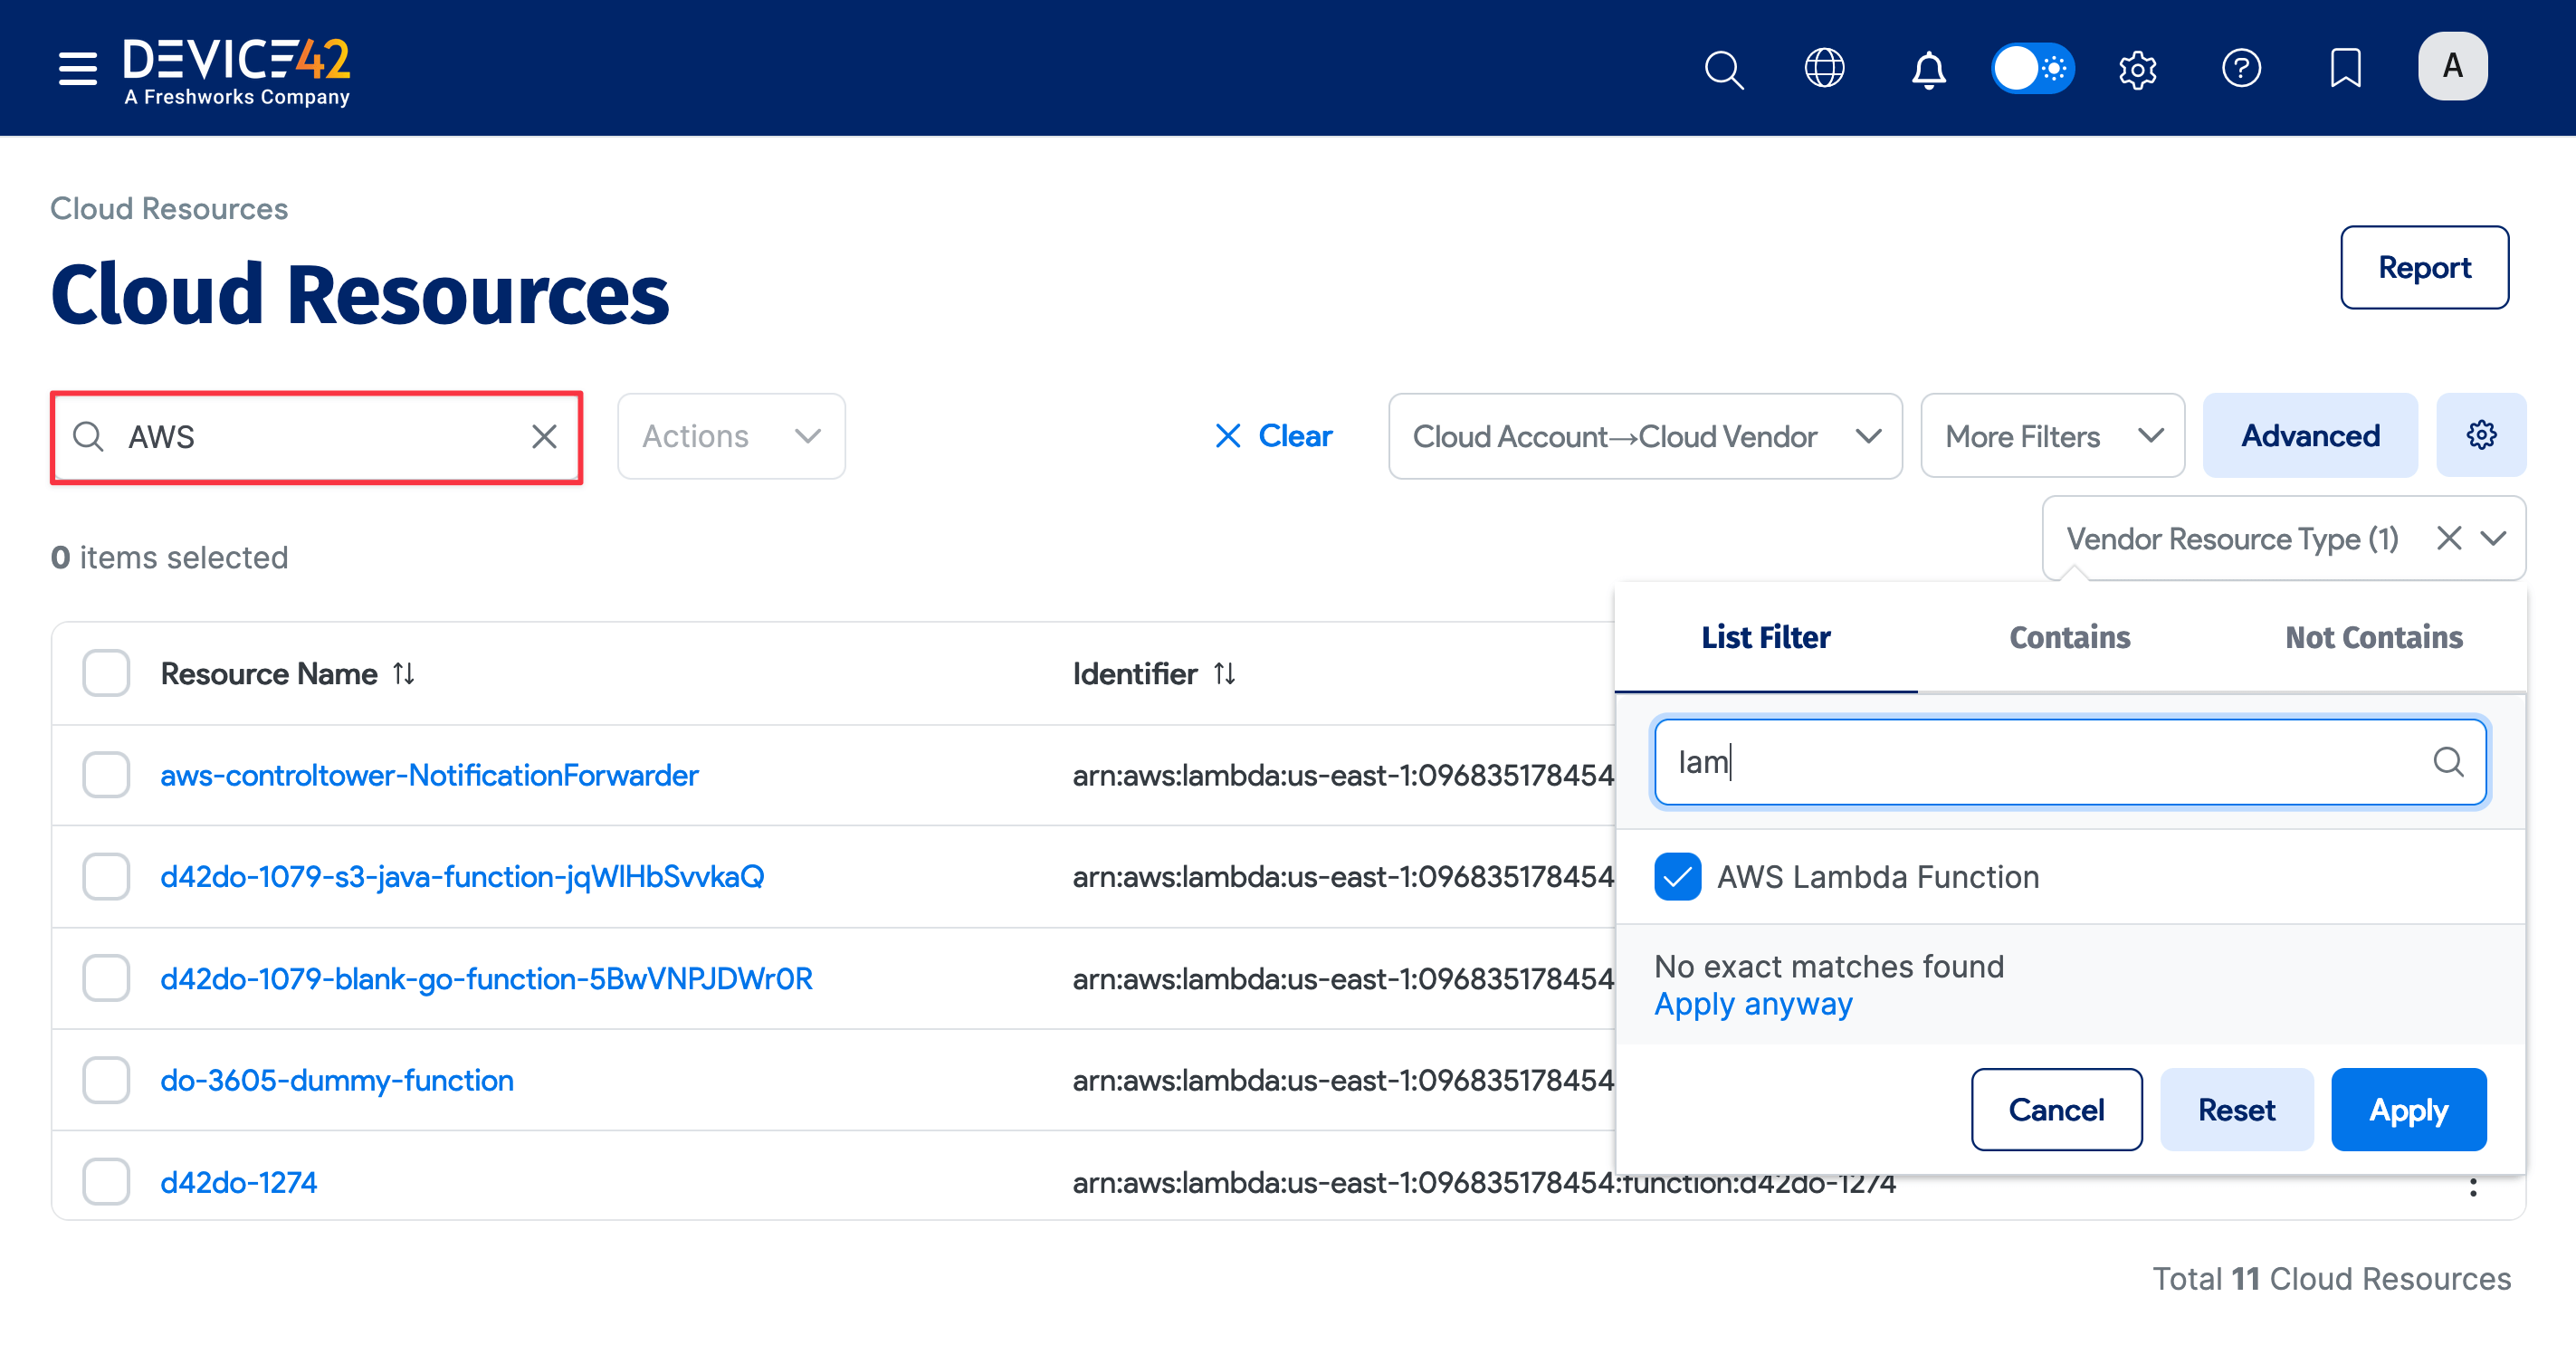Uncheck AWS Lambda Function
This screenshot has height=1354, width=2576.
1677,876
